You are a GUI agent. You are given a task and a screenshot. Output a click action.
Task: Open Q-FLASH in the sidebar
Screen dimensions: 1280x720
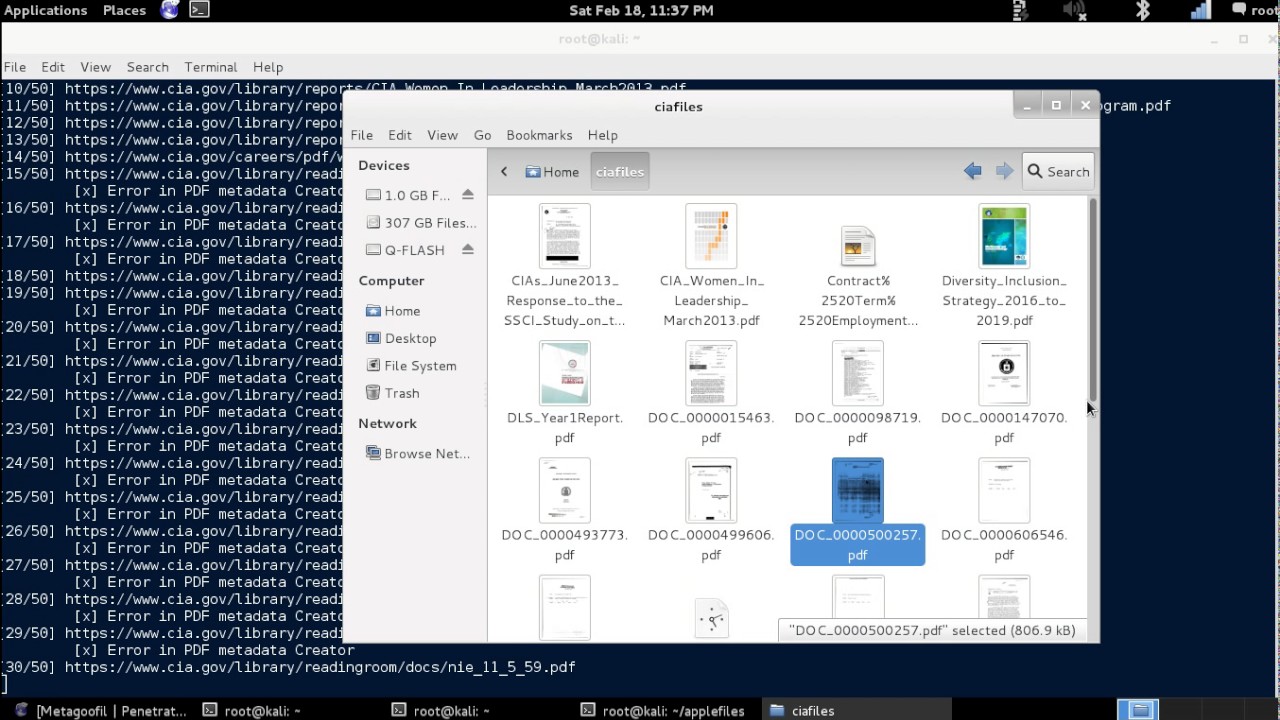[x=405, y=250]
